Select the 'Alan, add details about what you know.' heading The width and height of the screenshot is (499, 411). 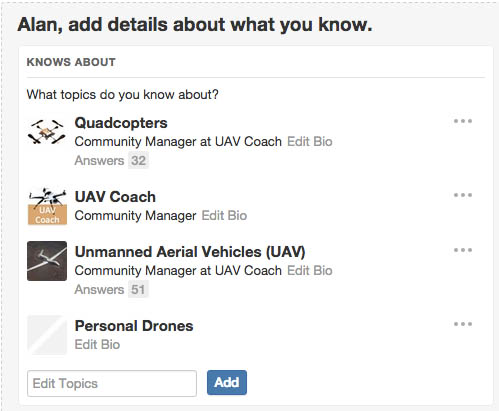click(x=195, y=25)
